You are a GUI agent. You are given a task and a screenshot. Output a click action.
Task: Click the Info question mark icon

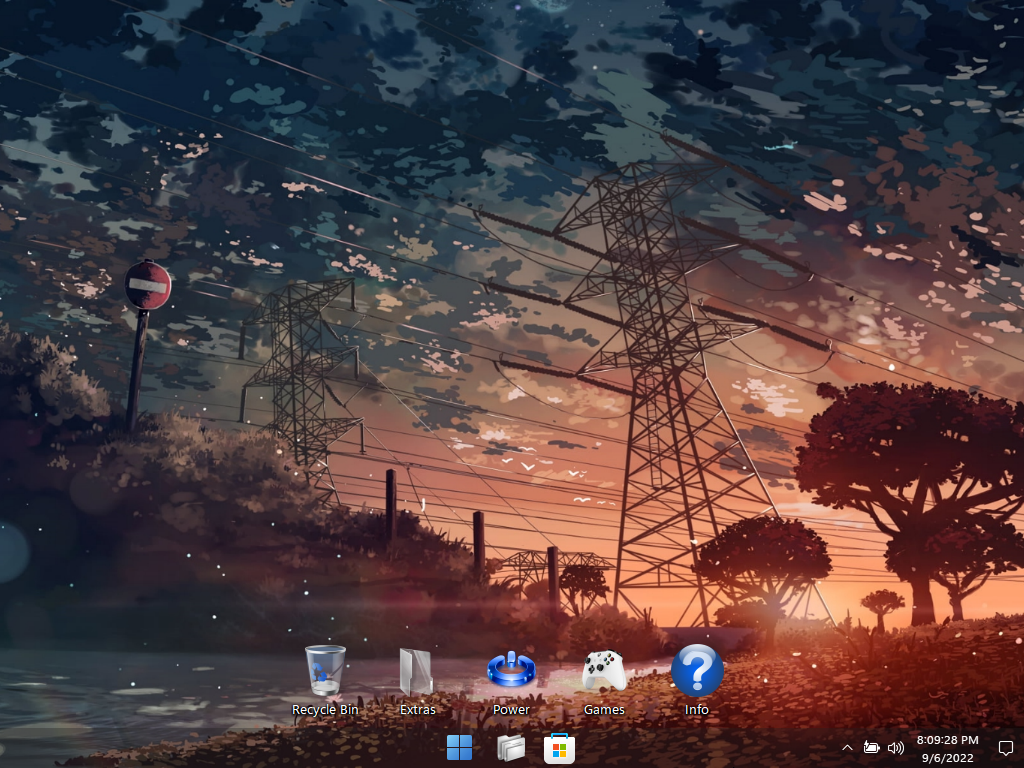point(697,671)
